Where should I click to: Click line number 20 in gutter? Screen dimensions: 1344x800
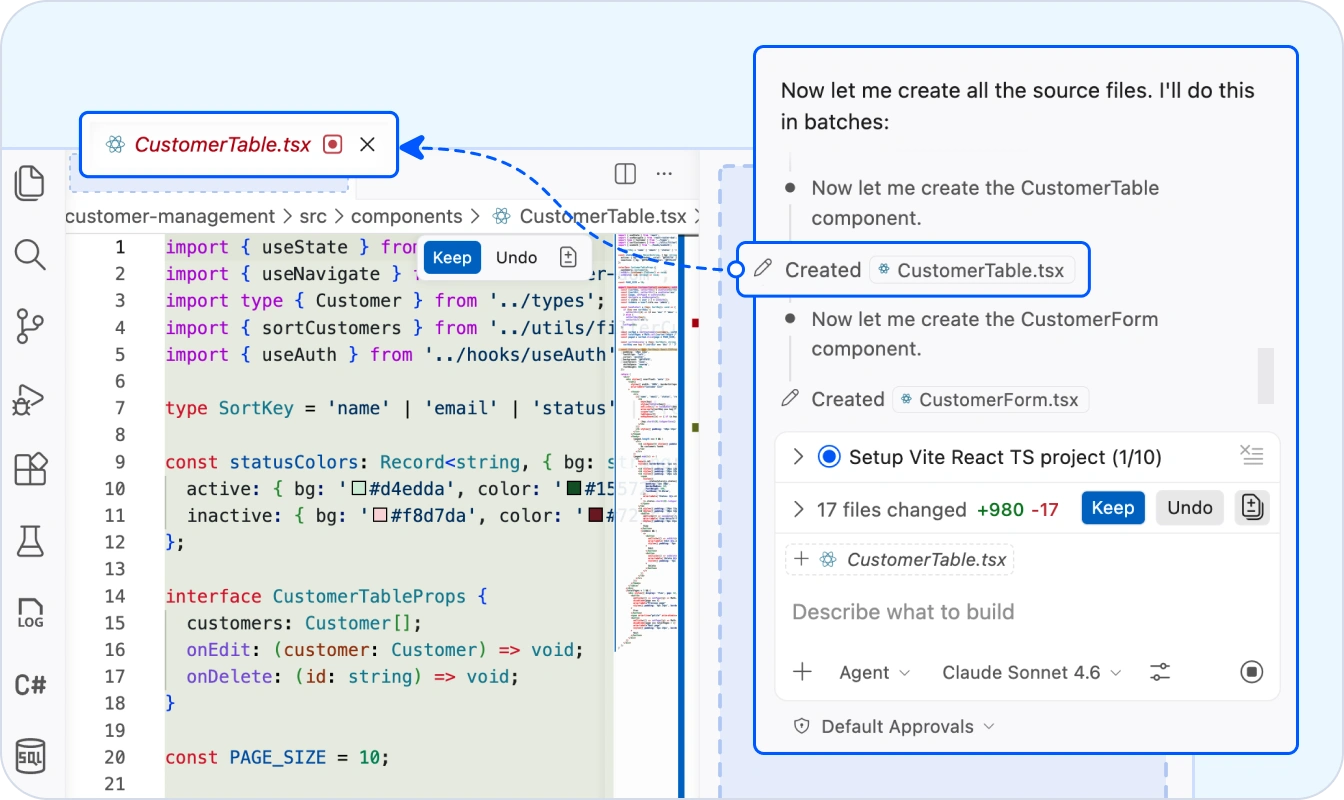(114, 758)
